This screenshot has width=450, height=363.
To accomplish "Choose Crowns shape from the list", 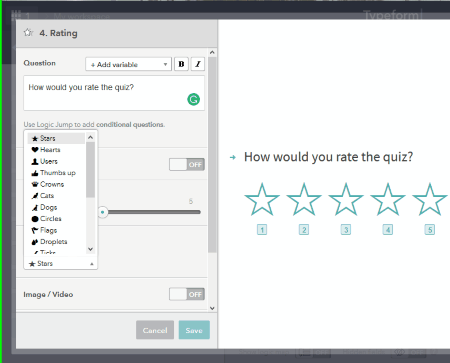I will pos(56,184).
